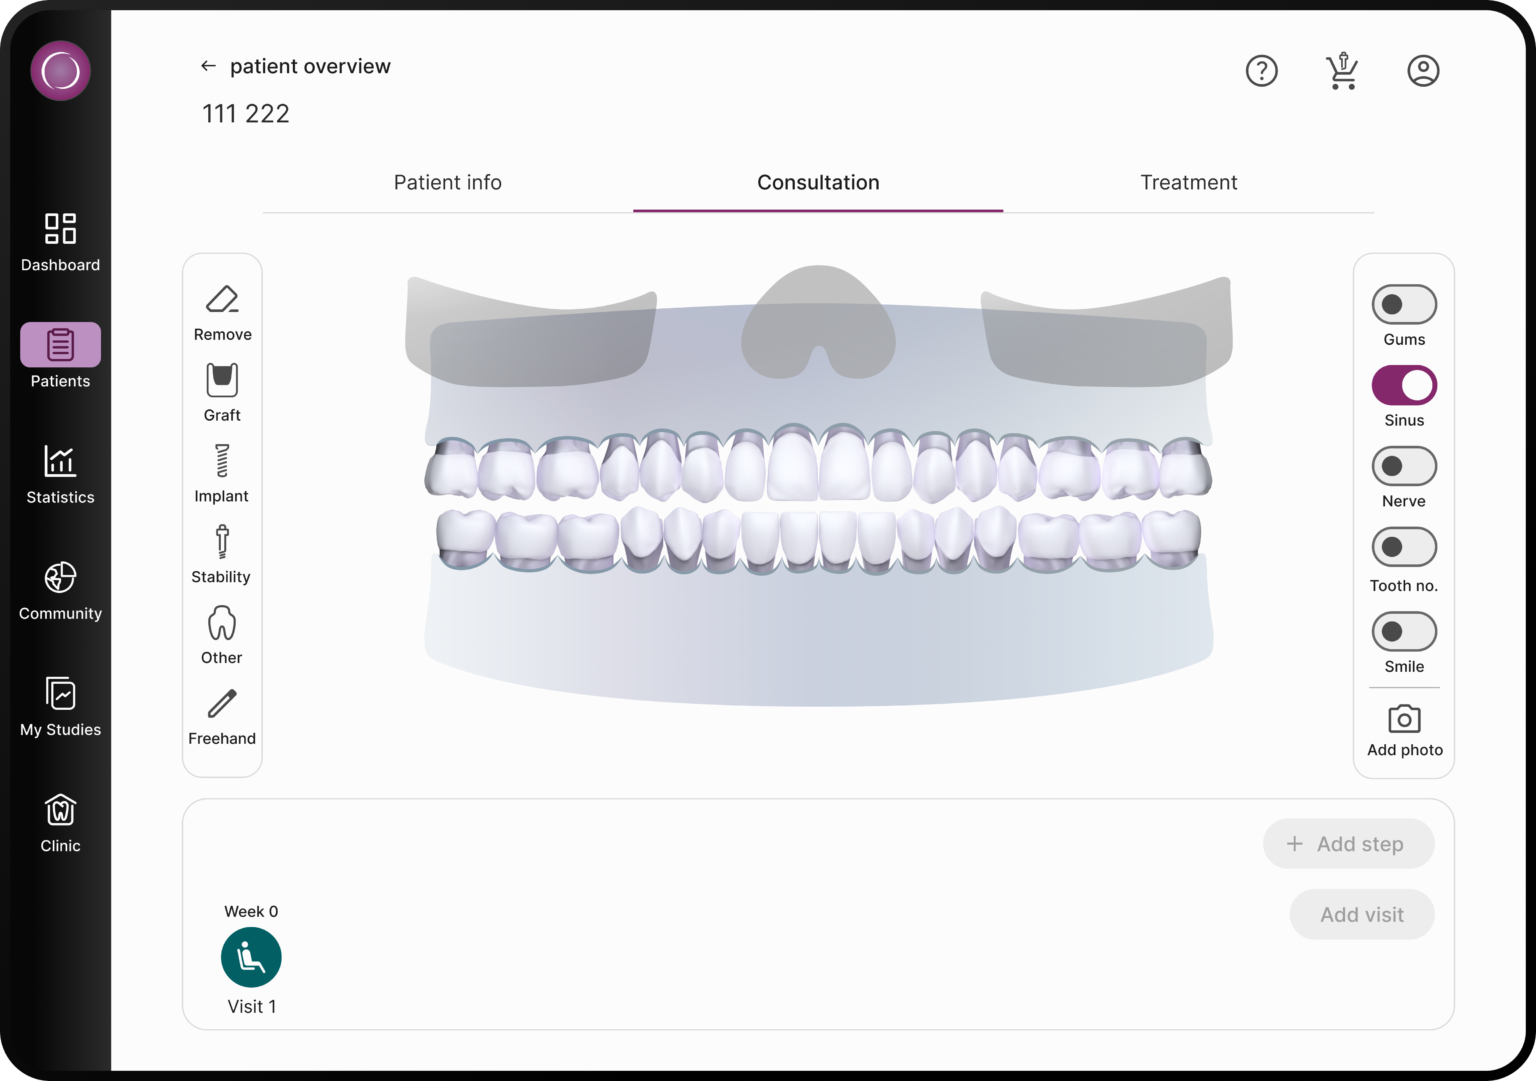Open the shopping cart
The height and width of the screenshot is (1081, 1536).
(1342, 70)
